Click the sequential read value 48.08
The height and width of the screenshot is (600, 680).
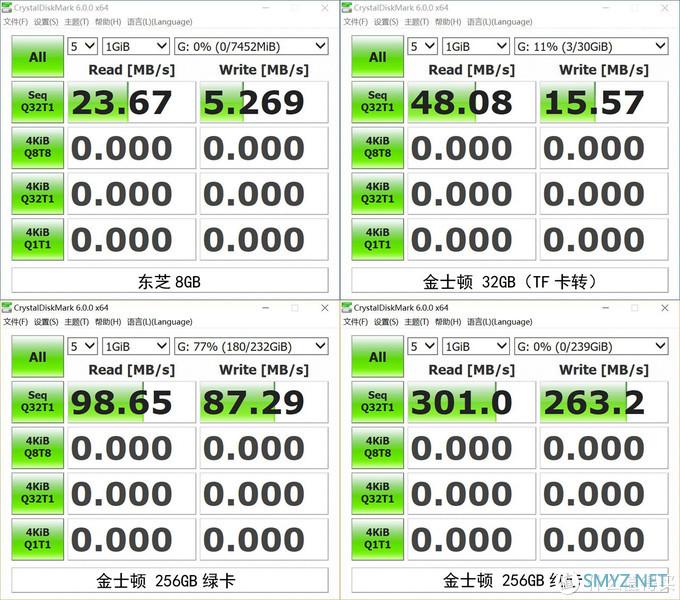(x=471, y=102)
